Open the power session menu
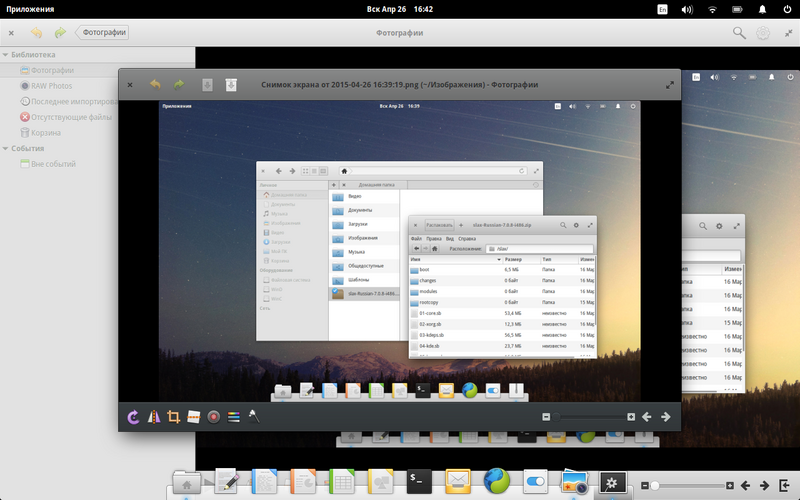Viewport: 800px width, 500px height. [787, 9]
